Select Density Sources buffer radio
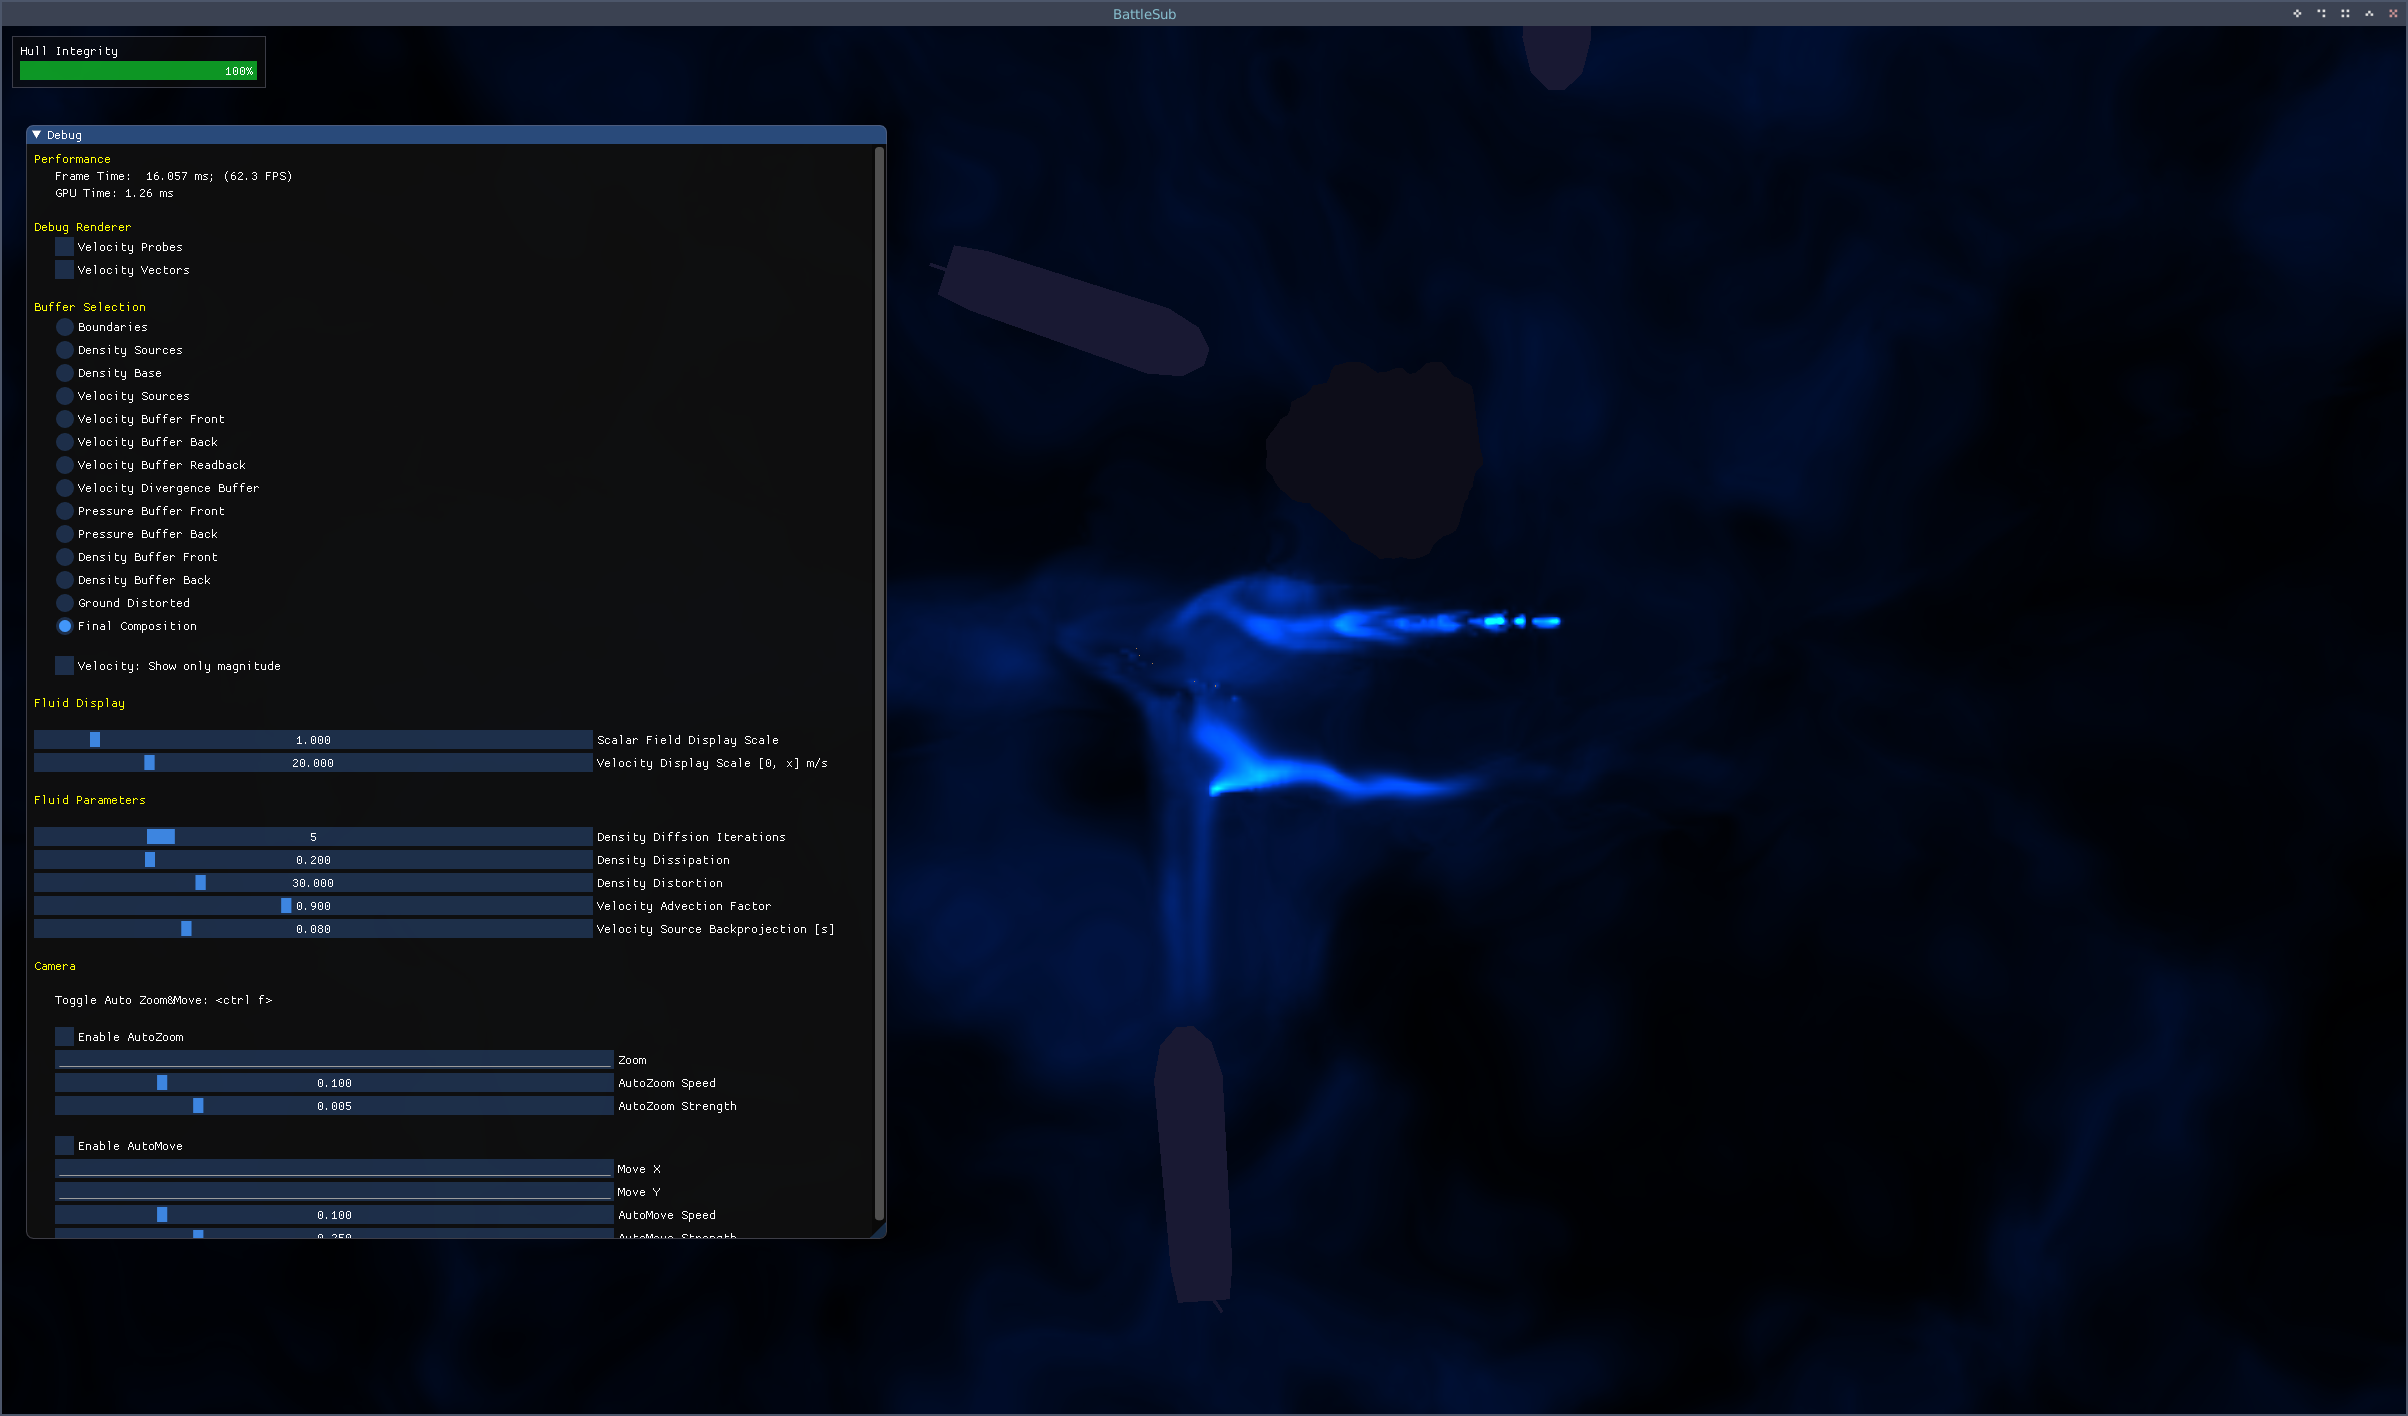This screenshot has width=2408, height=1416. (x=65, y=350)
